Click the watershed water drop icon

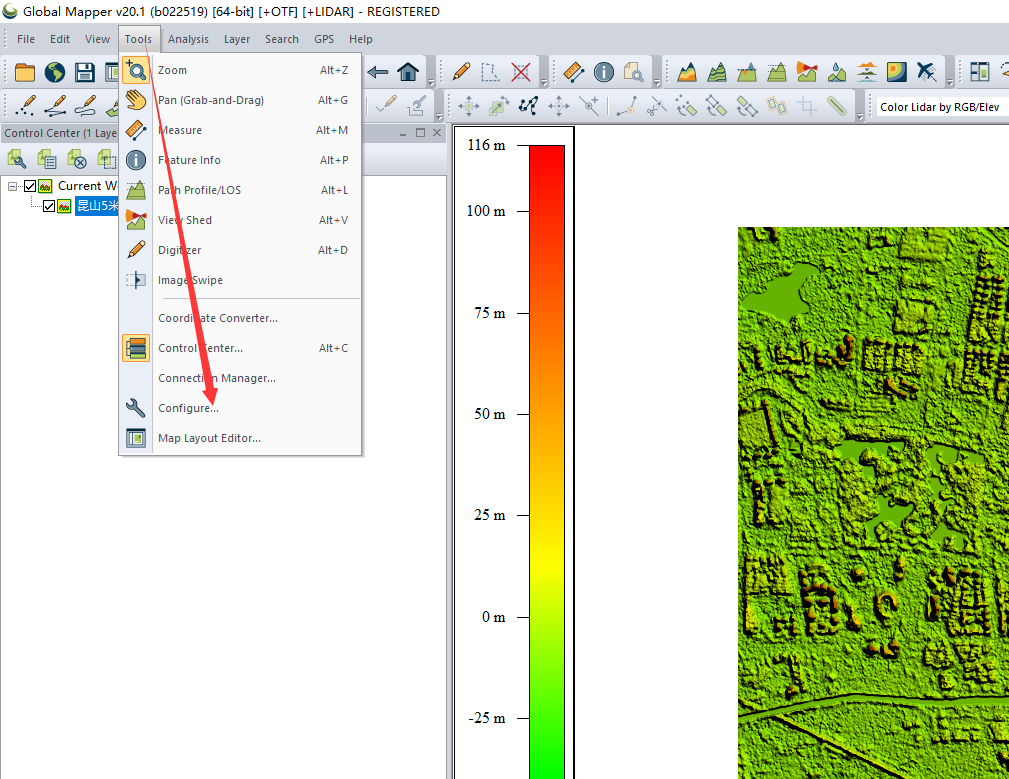coord(837,72)
